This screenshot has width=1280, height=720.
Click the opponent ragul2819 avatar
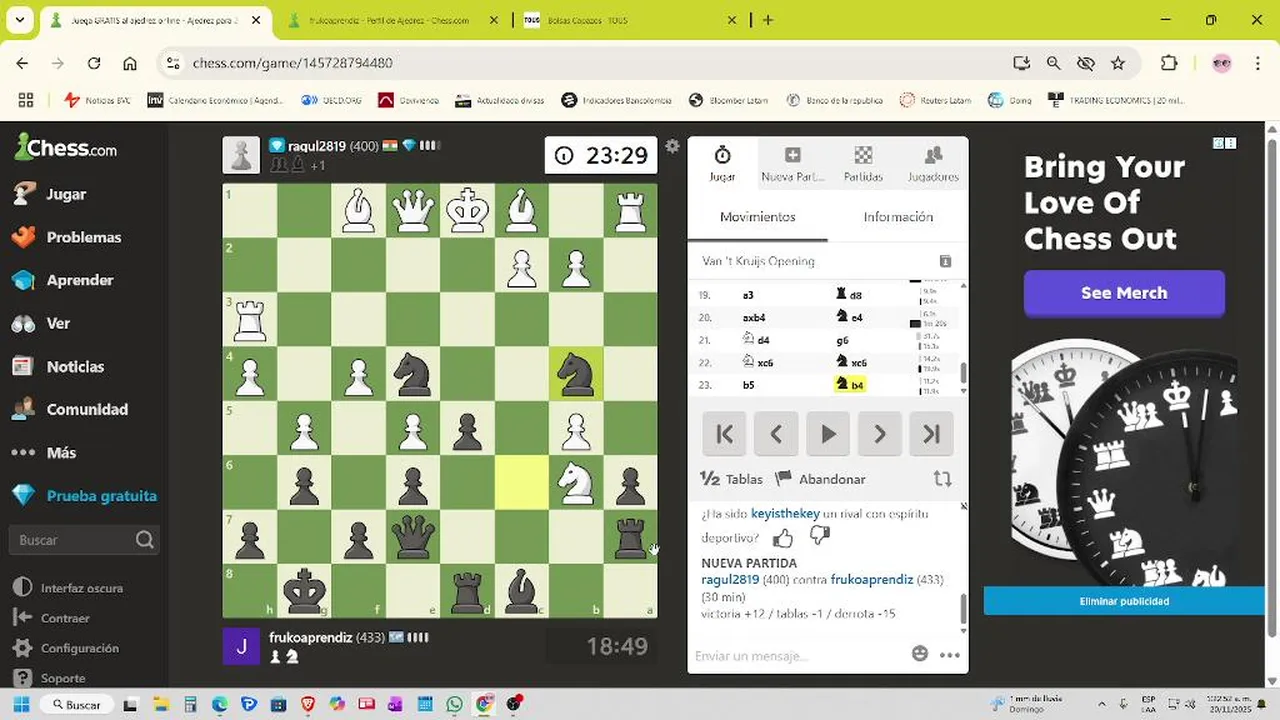(241, 155)
